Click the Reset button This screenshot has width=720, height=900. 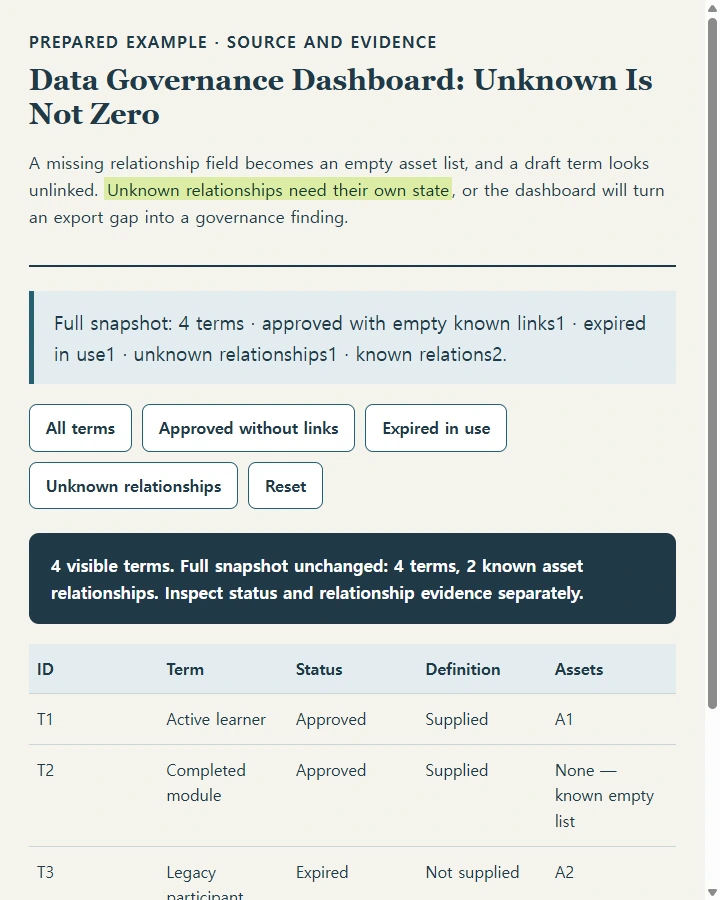point(285,486)
